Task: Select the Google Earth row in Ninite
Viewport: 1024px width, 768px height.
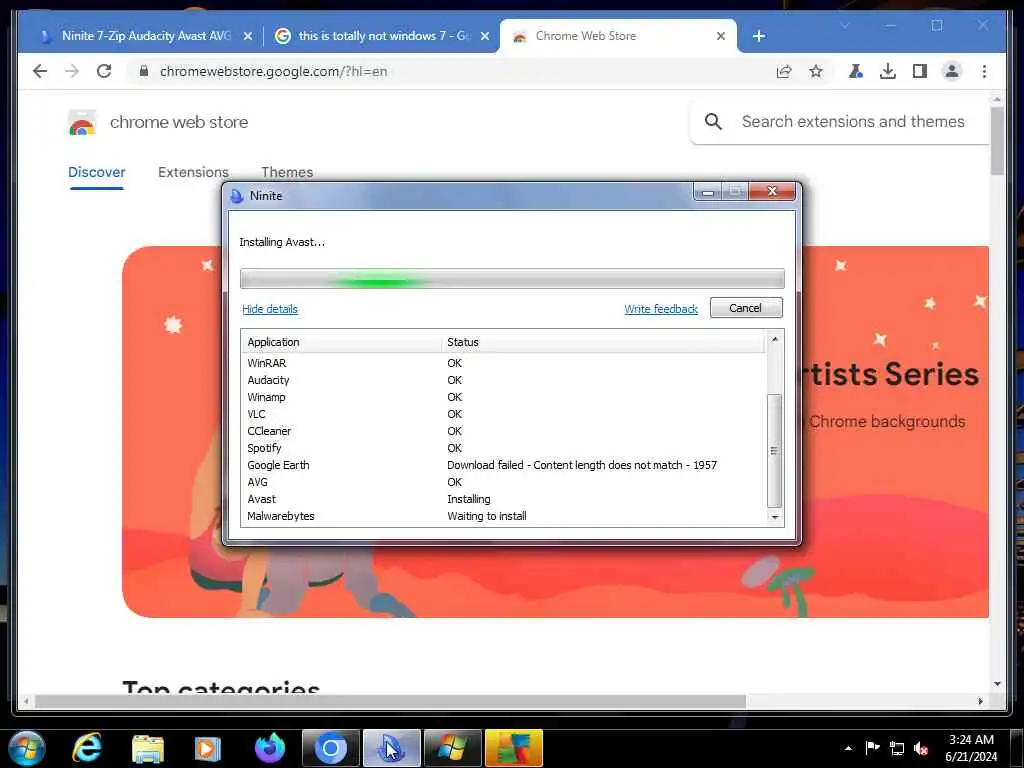Action: pyautogui.click(x=504, y=465)
